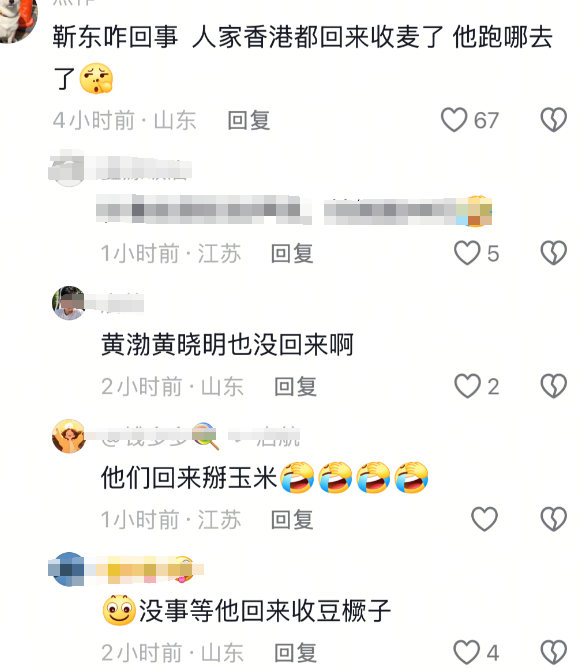Reply to the blurred 1小时前 江苏 comment
The height and width of the screenshot is (668, 581).
pos(292,253)
